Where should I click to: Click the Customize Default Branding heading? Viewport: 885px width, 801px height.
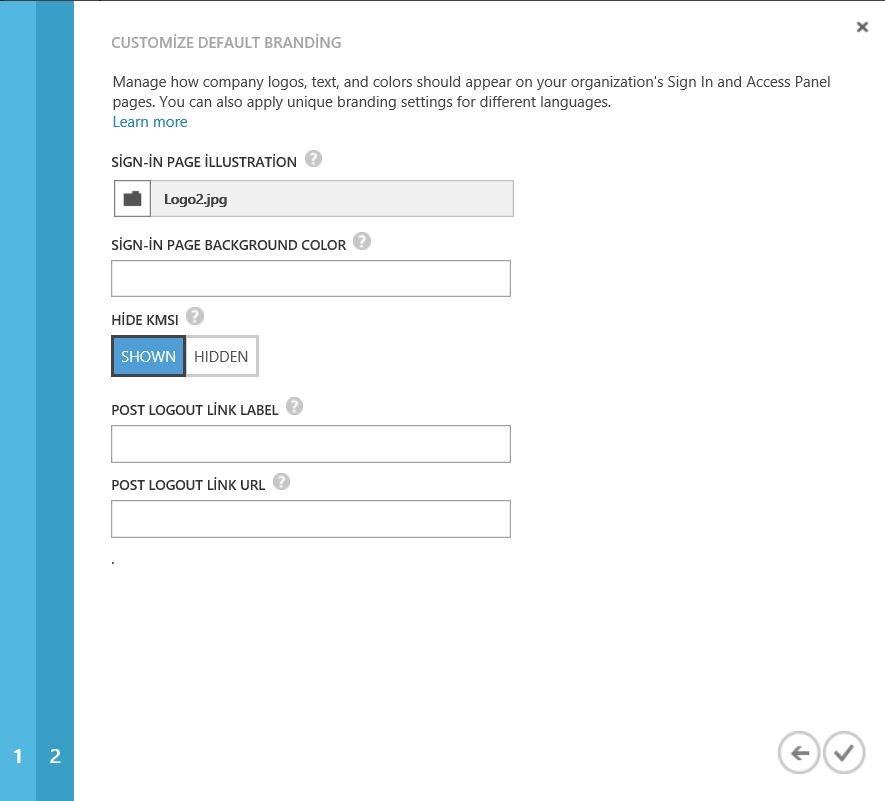(x=226, y=43)
